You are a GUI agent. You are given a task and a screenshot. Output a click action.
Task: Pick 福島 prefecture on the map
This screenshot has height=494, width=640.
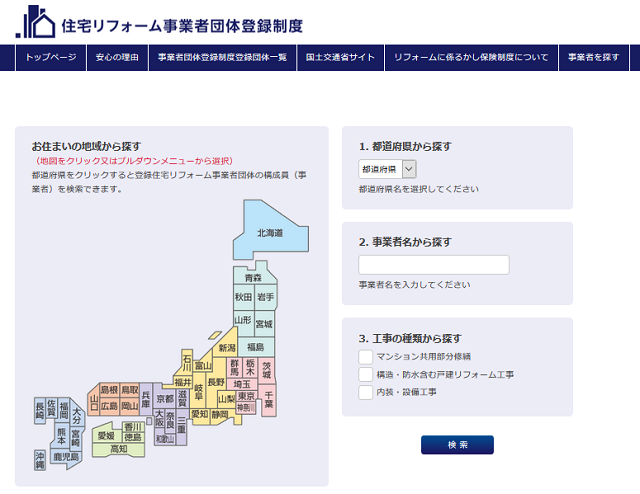[256, 346]
